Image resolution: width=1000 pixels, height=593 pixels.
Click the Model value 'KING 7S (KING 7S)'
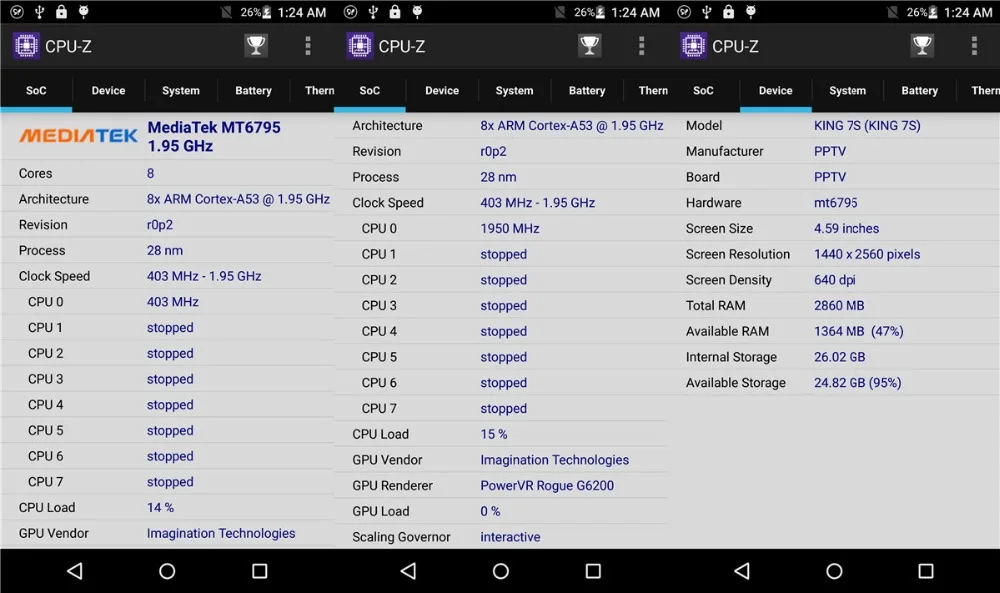point(867,126)
